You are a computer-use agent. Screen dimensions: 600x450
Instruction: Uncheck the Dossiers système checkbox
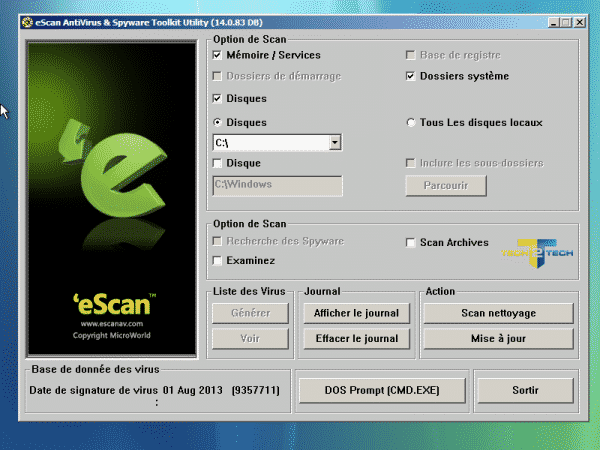click(x=410, y=76)
